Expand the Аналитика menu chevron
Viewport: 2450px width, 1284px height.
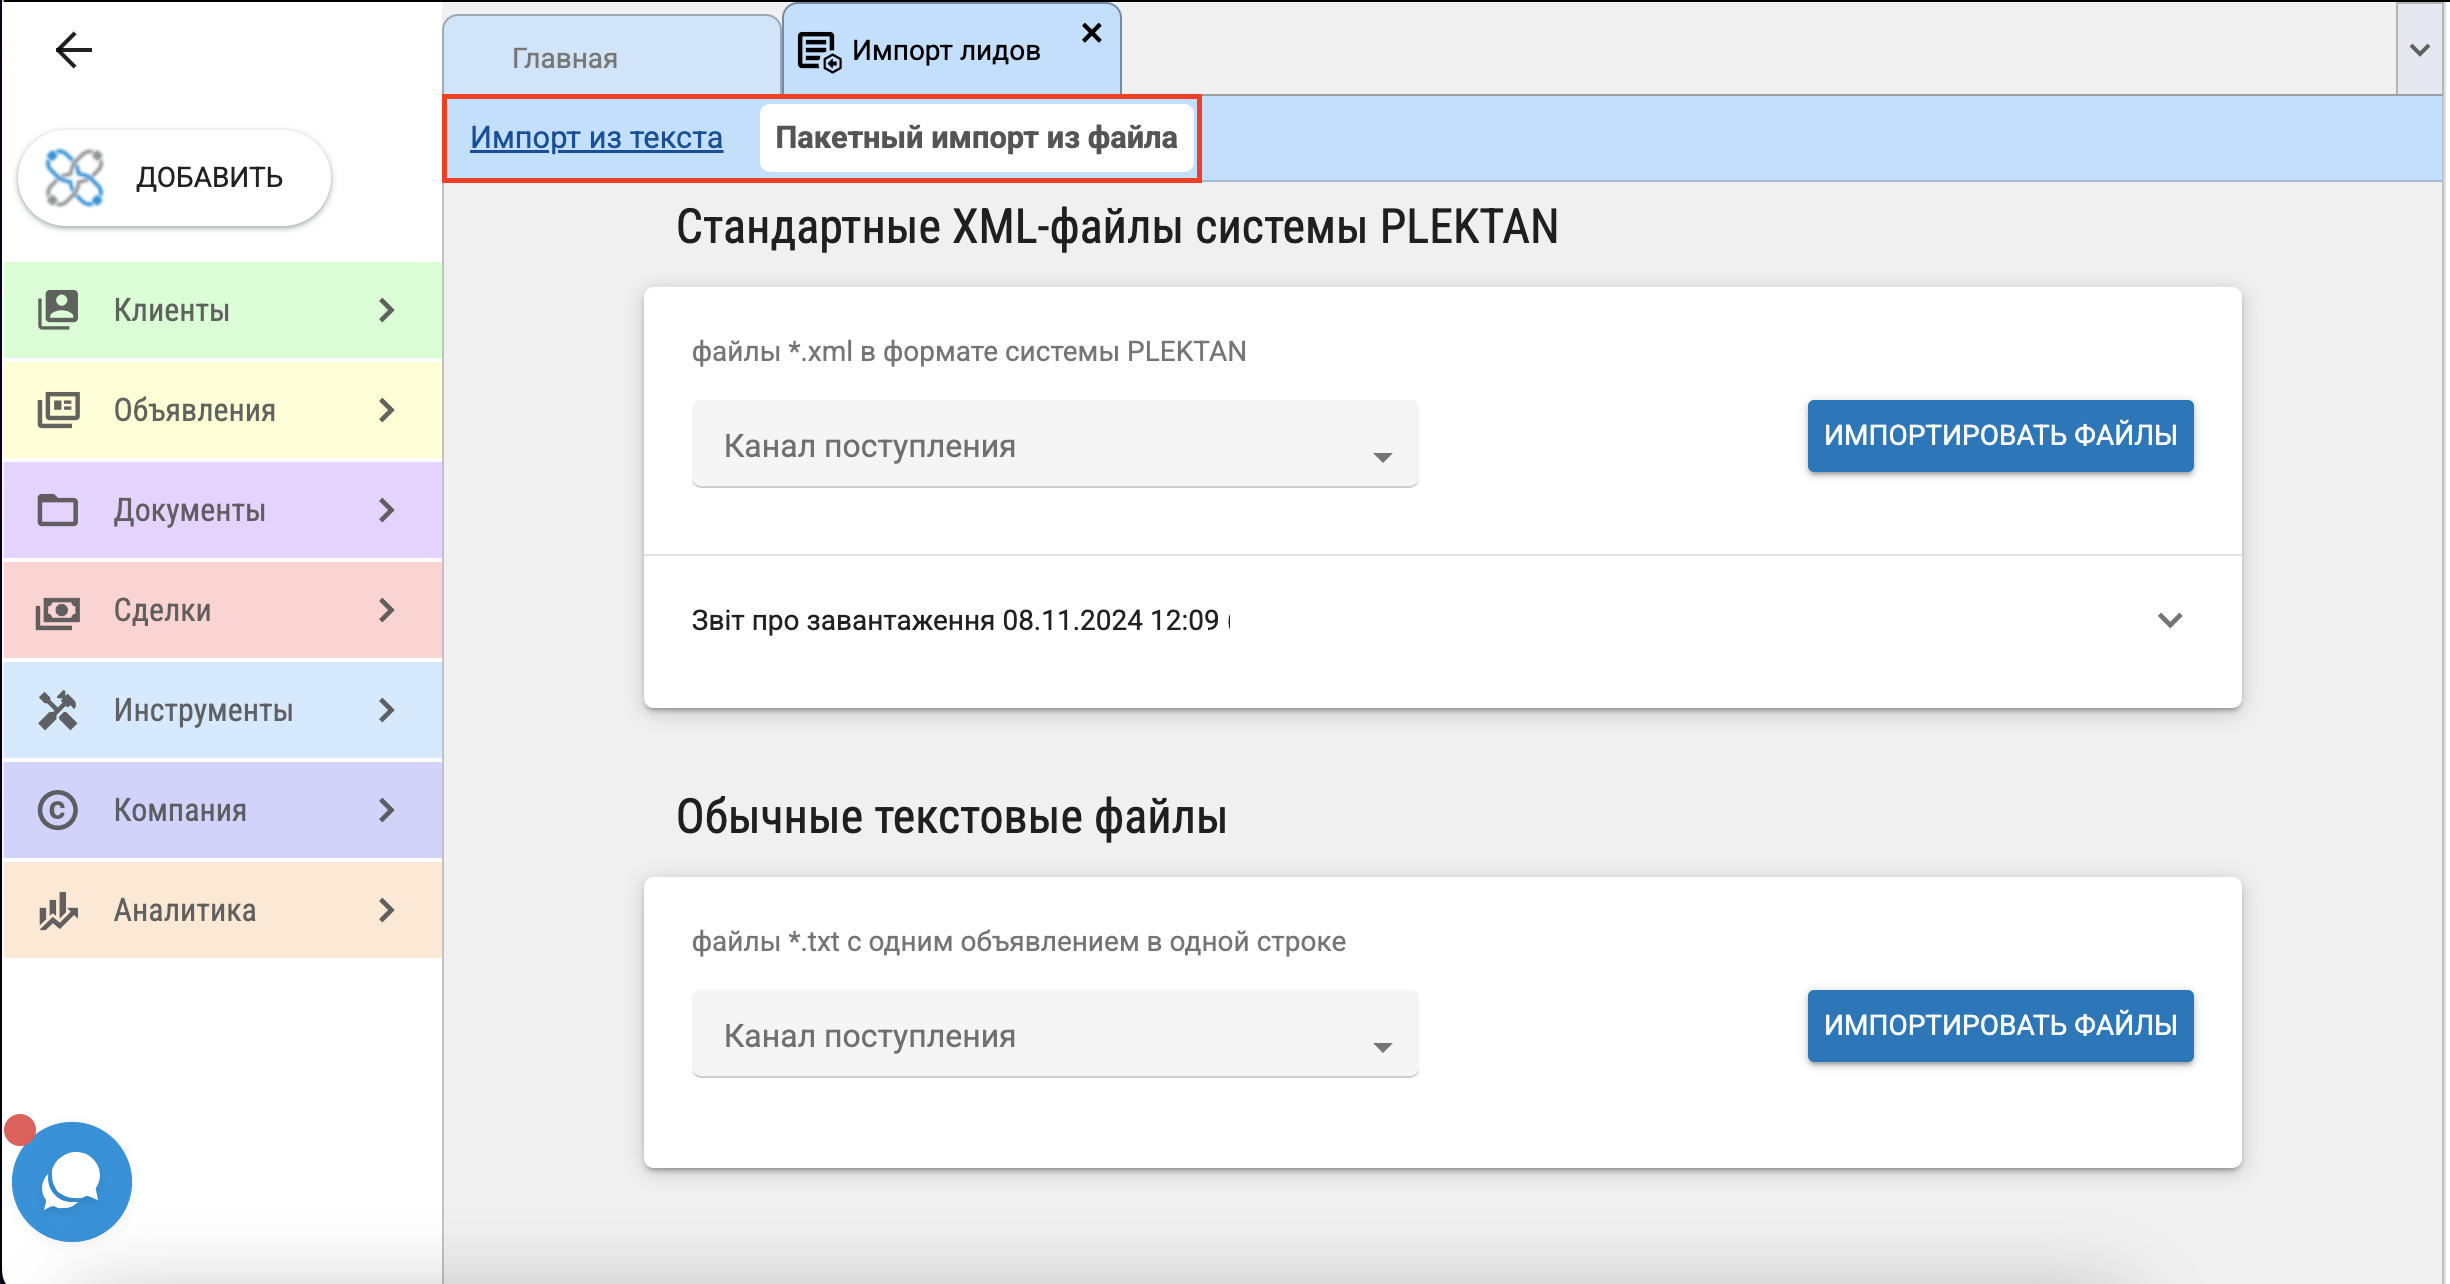pos(387,910)
